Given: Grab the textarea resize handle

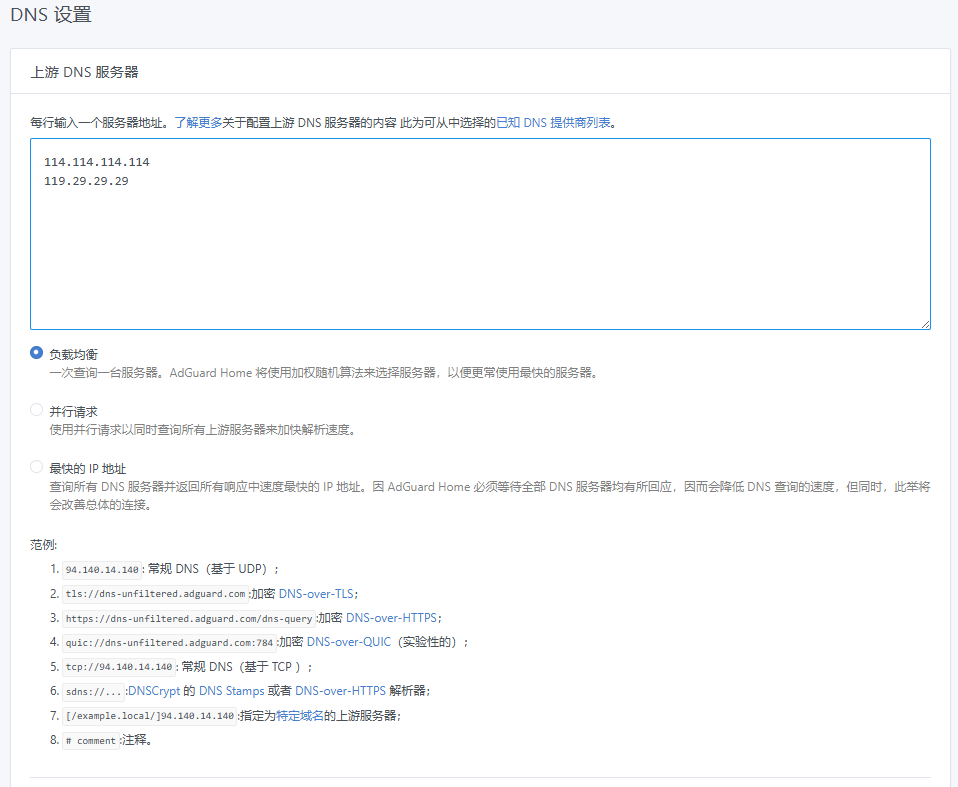Looking at the screenshot, I should click(925, 324).
